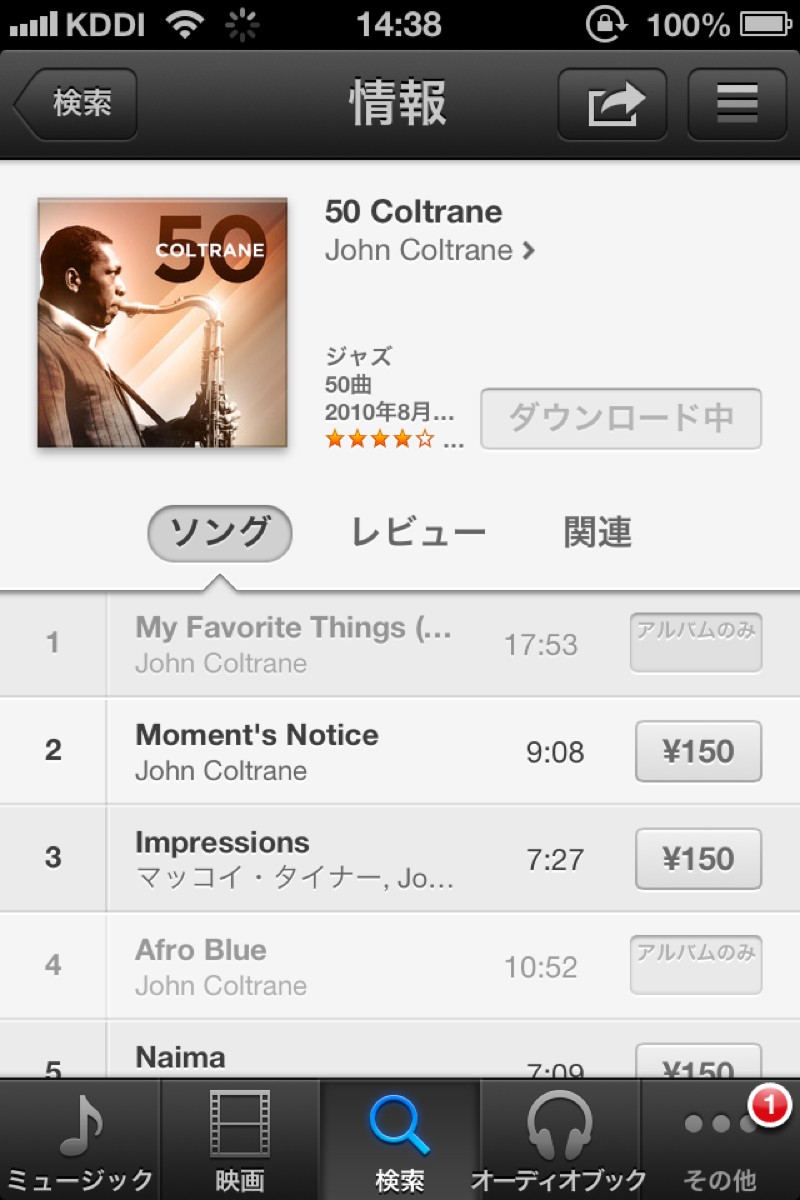Preview the My Favorite Things track

point(400,643)
